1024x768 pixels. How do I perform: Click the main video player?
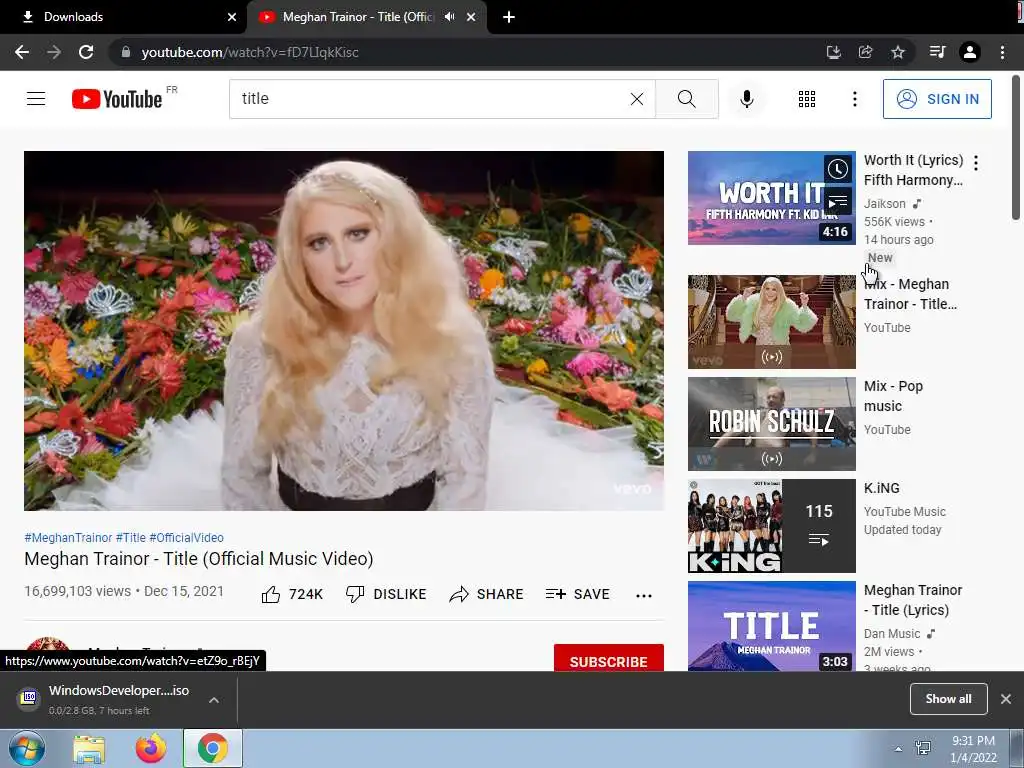pyautogui.click(x=344, y=330)
